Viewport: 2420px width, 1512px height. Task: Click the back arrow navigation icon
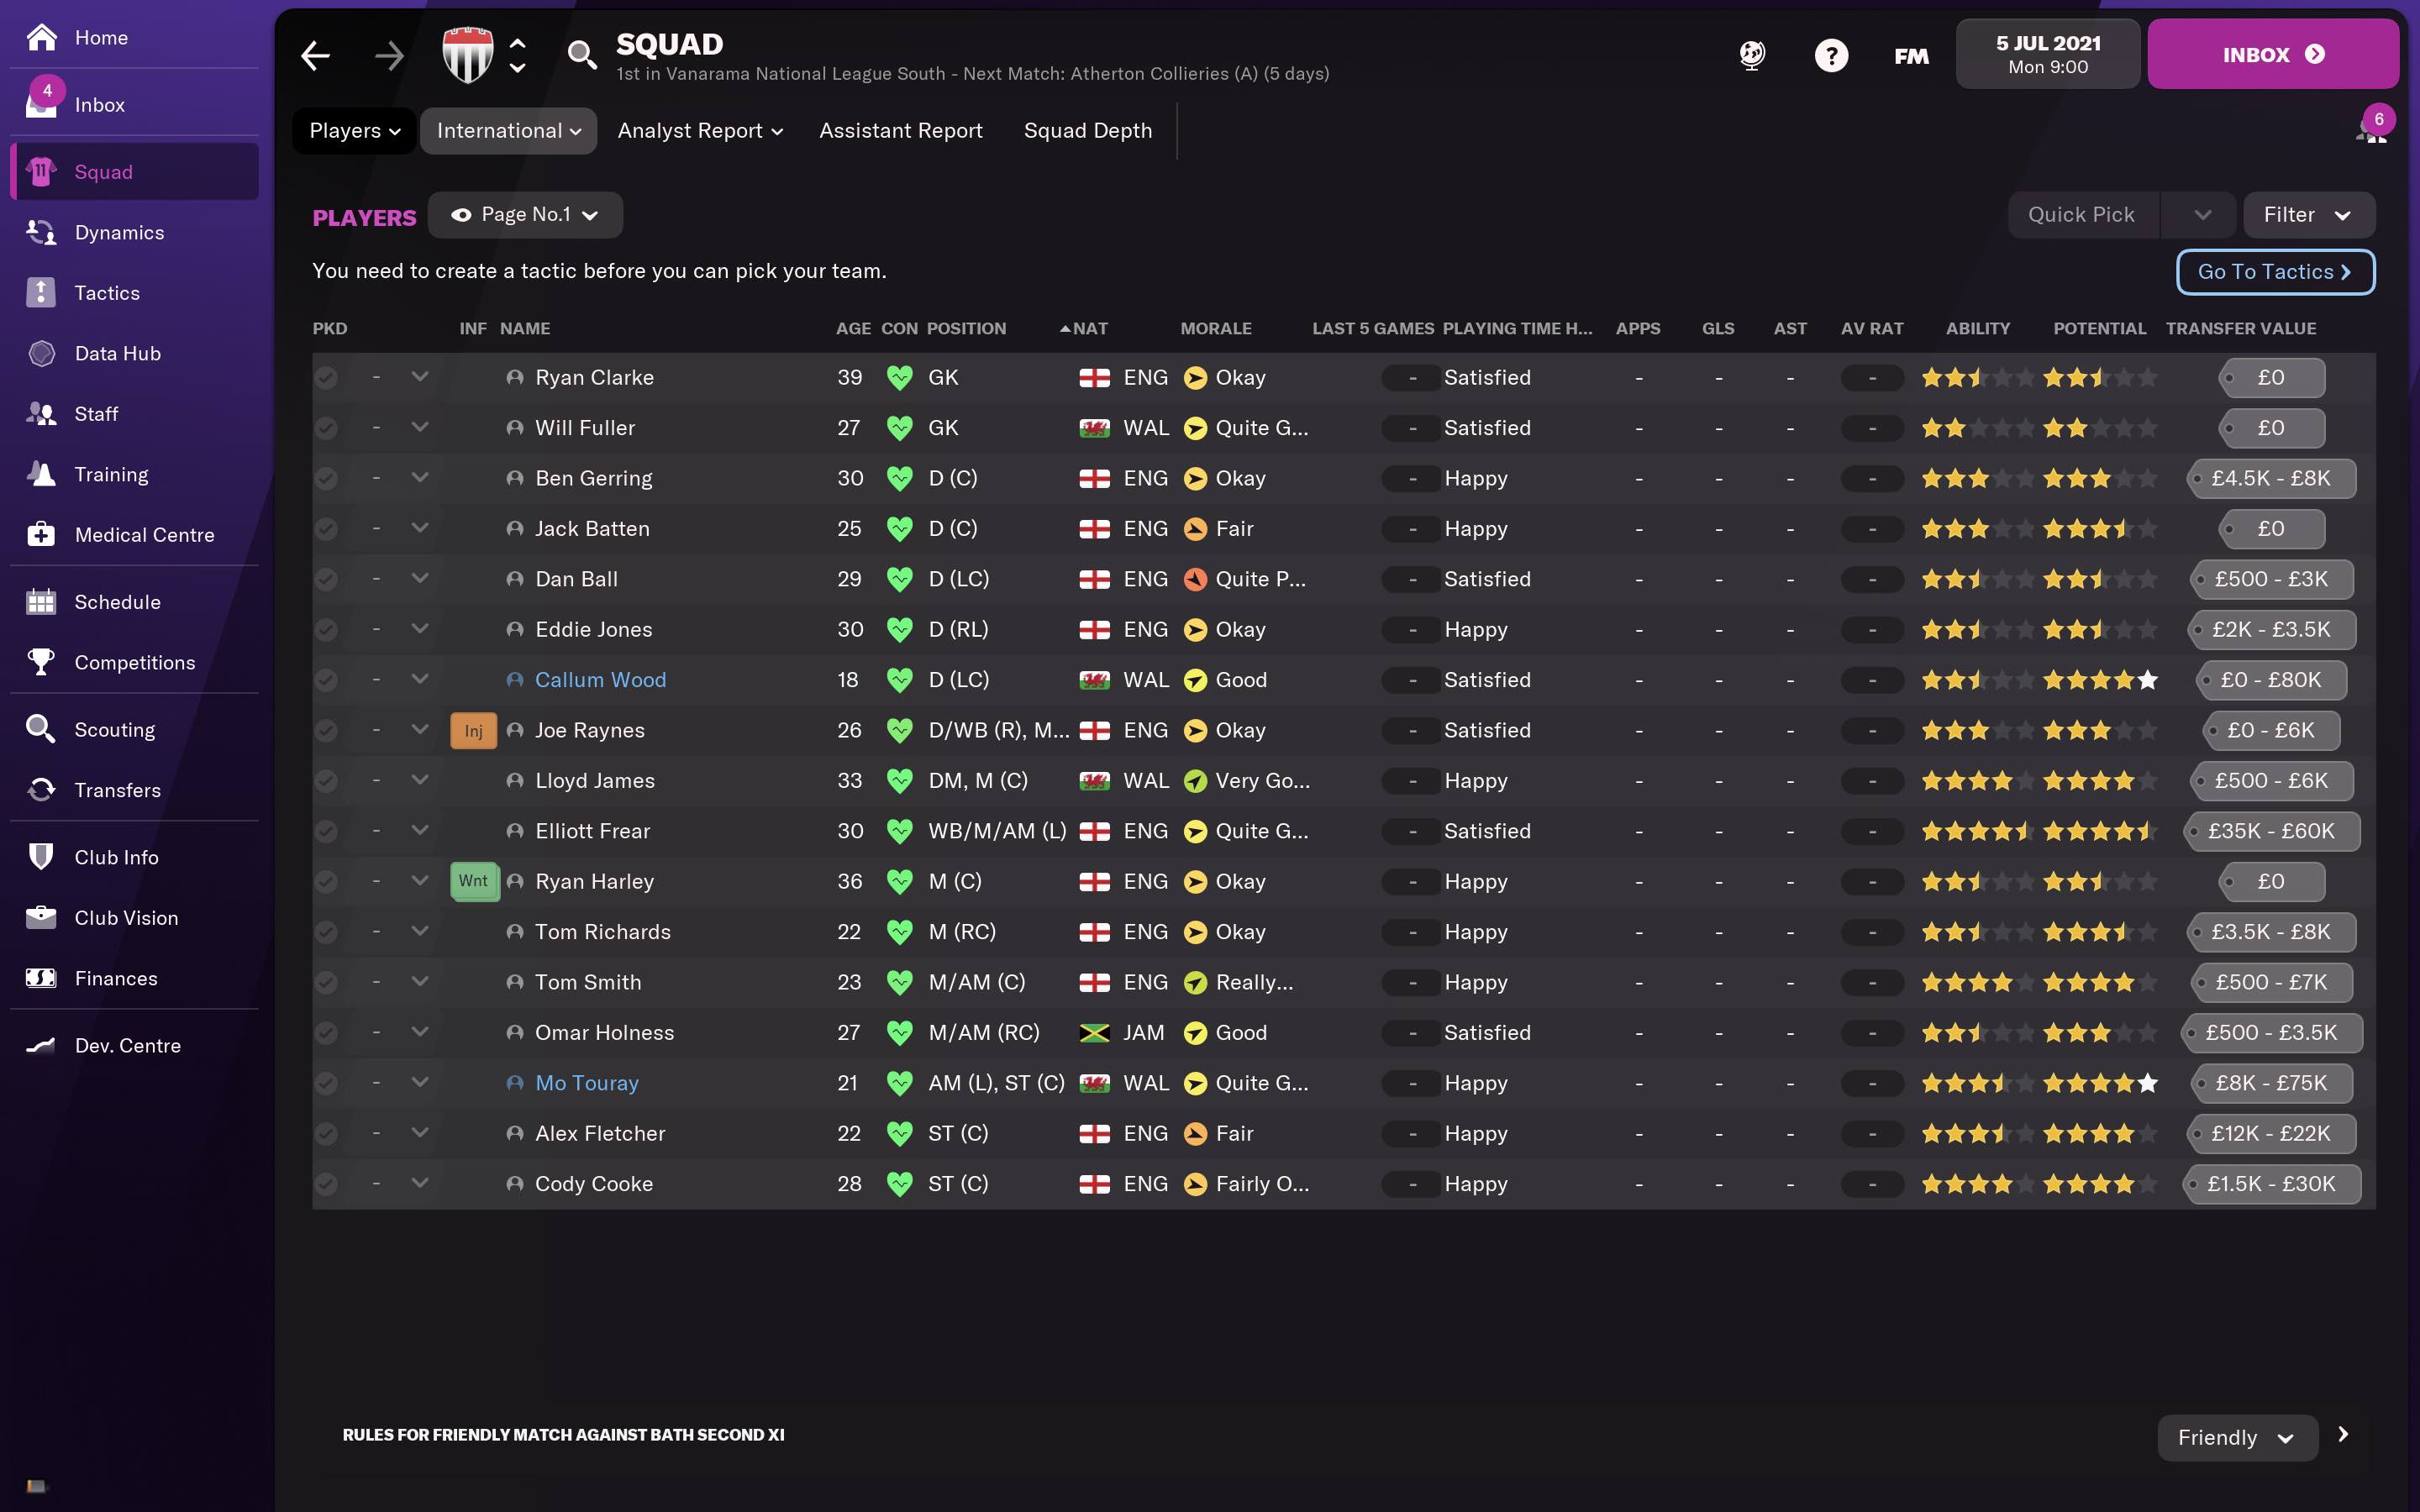pyautogui.click(x=316, y=56)
